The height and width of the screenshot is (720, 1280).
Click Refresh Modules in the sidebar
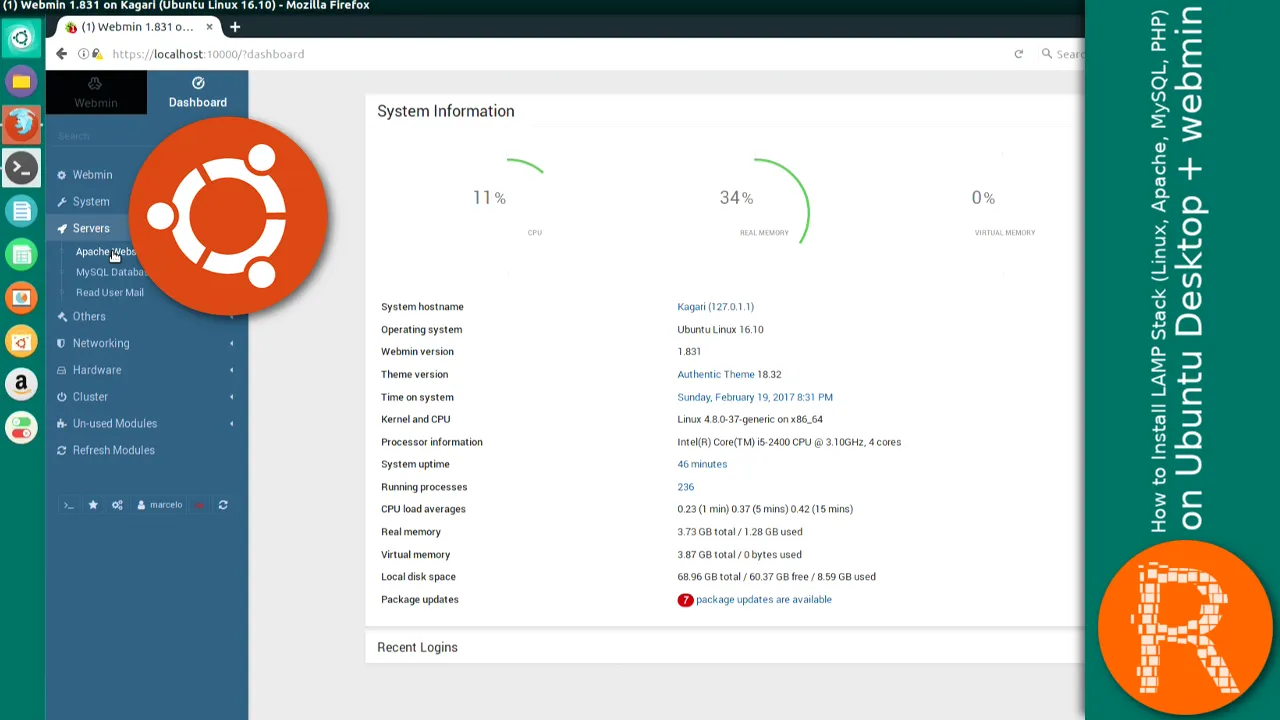[113, 451]
